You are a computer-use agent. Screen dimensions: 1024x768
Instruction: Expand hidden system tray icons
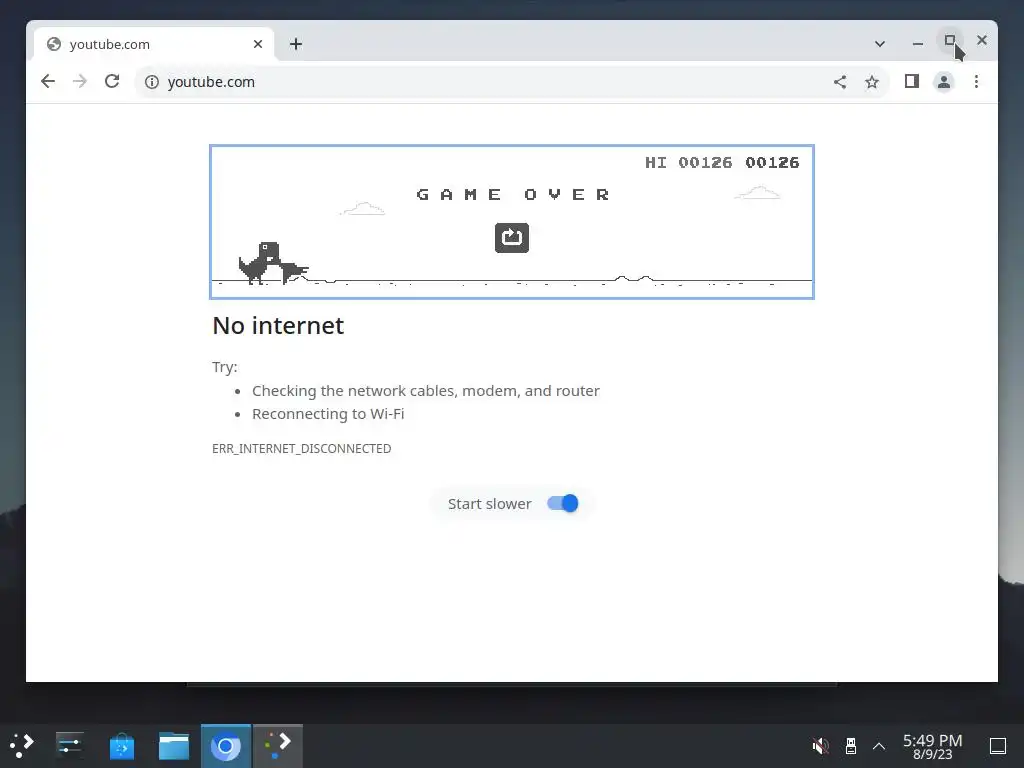click(879, 746)
